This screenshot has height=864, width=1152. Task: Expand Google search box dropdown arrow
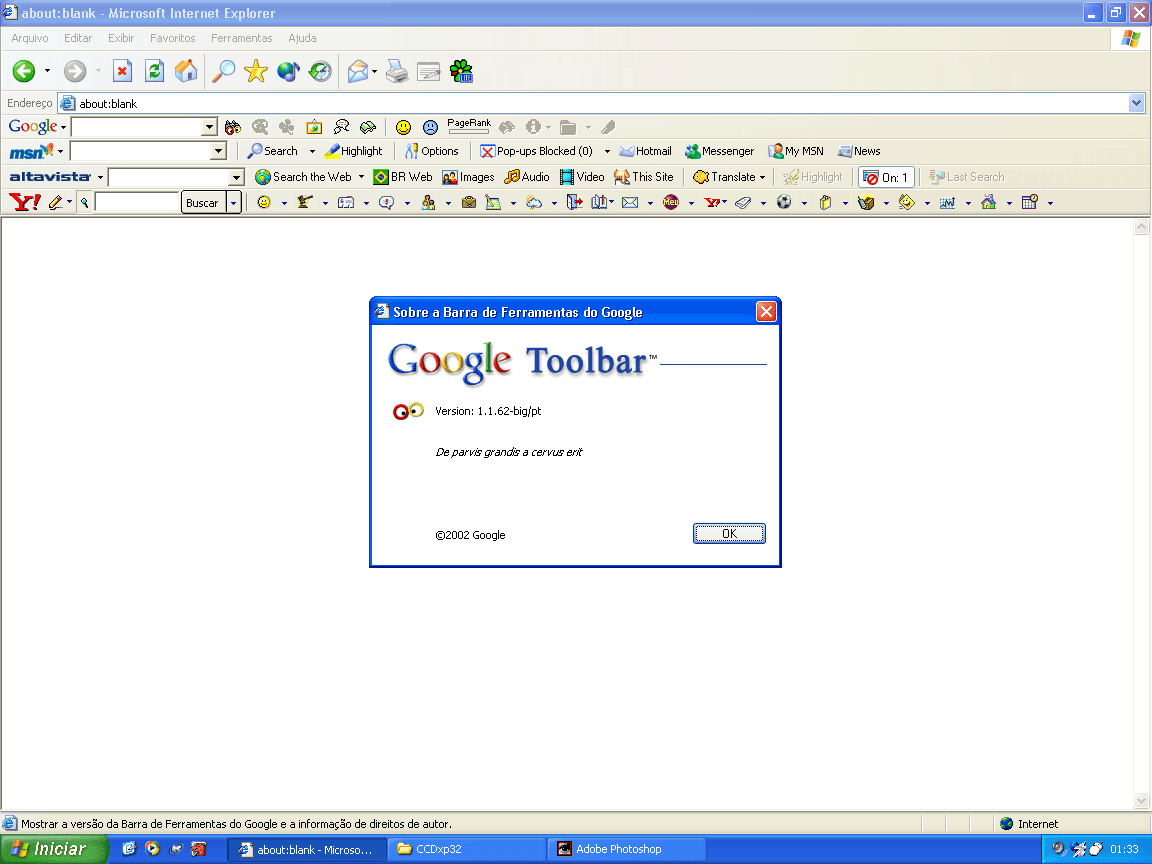209,127
